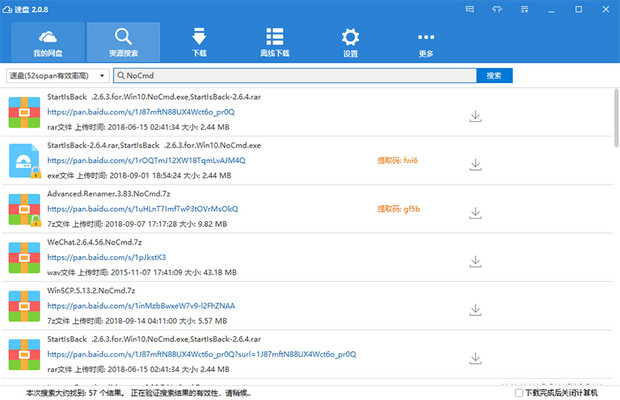Open the 更多 three-dots menu
This screenshot has width=620, height=400.
(x=426, y=42)
